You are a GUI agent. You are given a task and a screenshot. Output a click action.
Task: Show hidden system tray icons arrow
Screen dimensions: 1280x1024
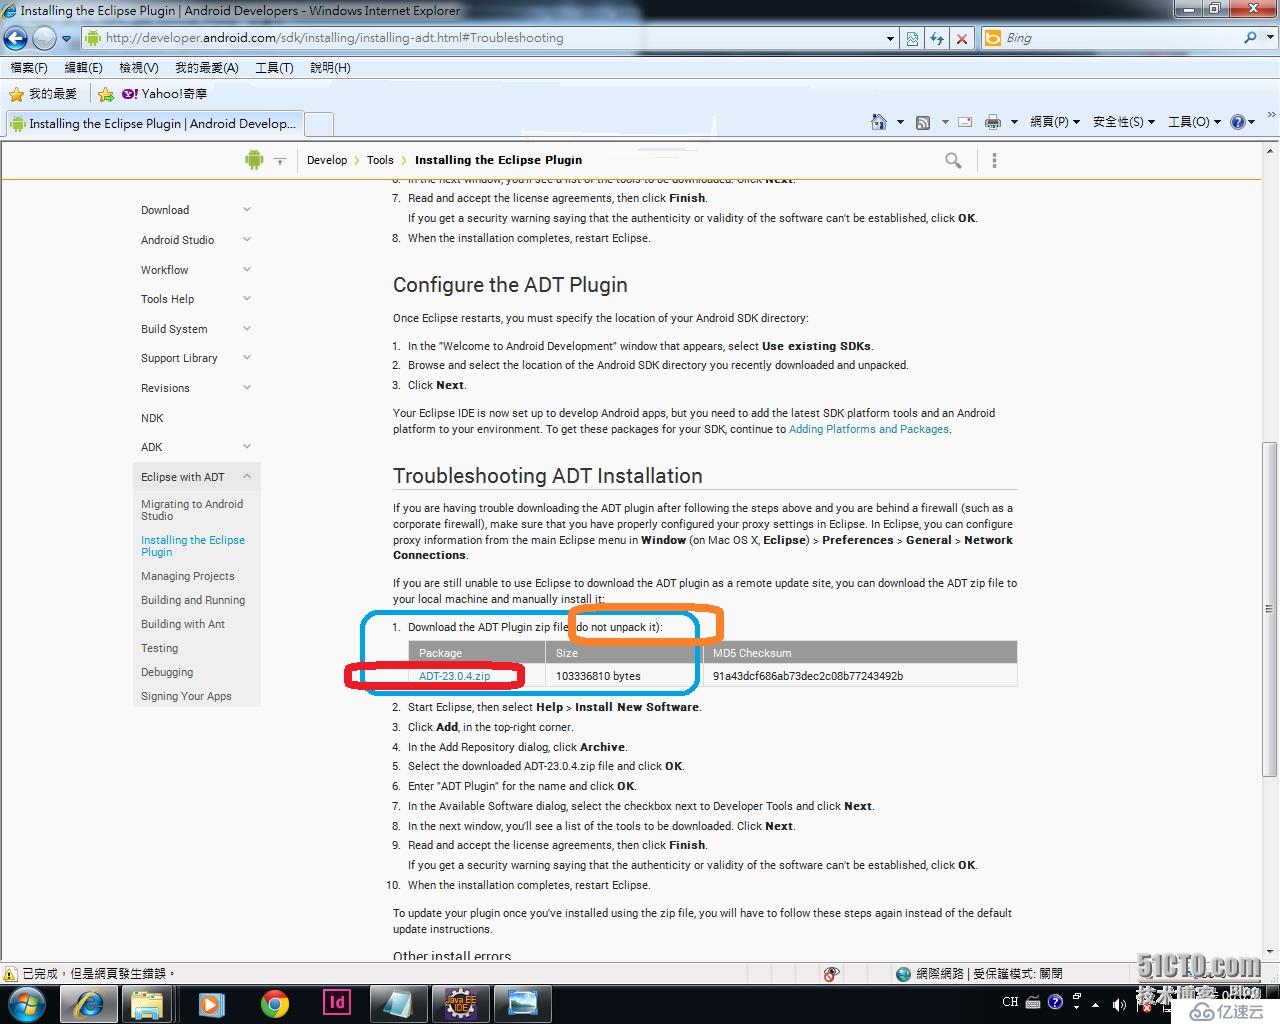pos(1096,1004)
